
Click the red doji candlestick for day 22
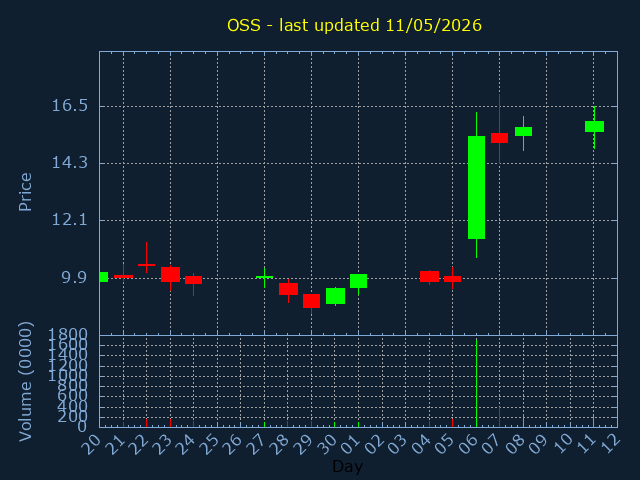coord(147,265)
